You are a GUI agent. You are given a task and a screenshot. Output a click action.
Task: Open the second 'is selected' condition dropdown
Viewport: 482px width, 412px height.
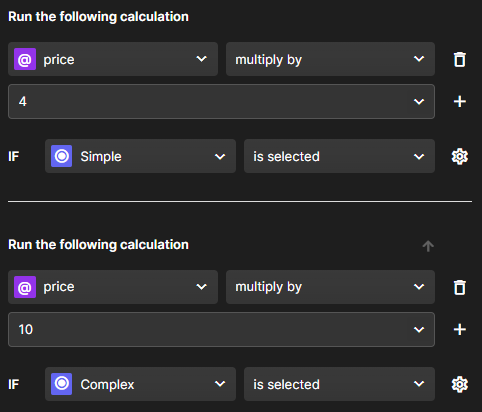[x=339, y=384]
